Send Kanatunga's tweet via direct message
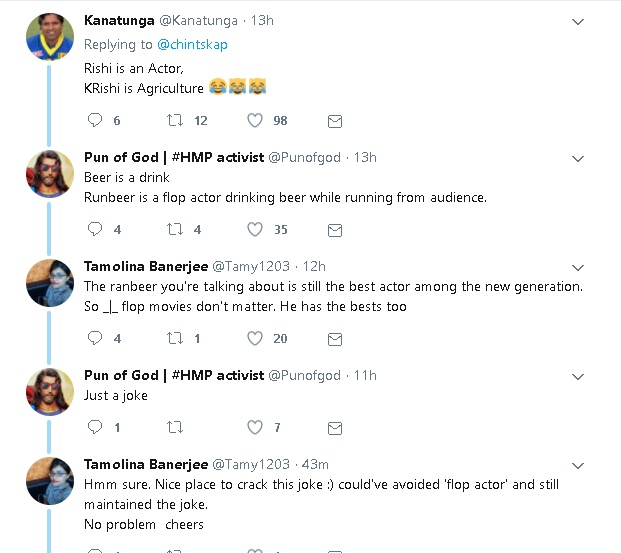 click(x=335, y=121)
